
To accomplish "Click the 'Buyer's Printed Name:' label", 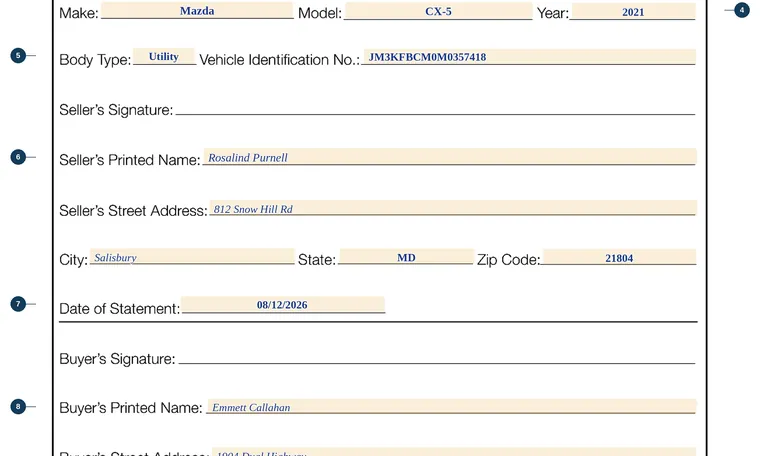I will [130, 408].
